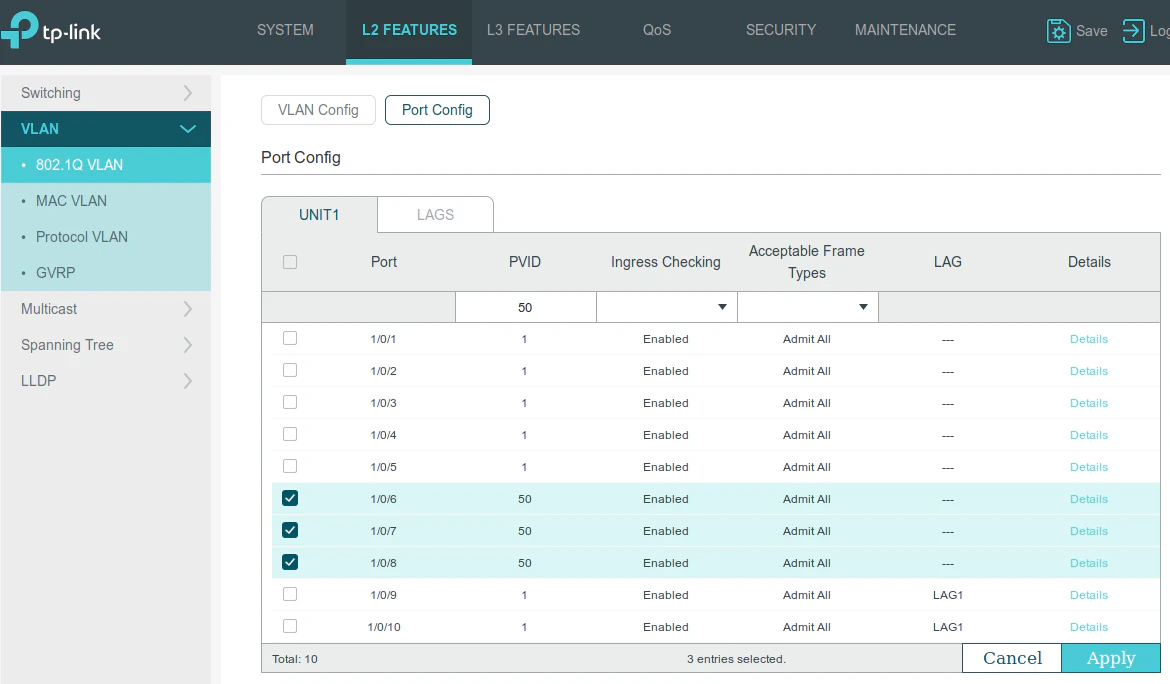Click the Port column header

point(384,262)
